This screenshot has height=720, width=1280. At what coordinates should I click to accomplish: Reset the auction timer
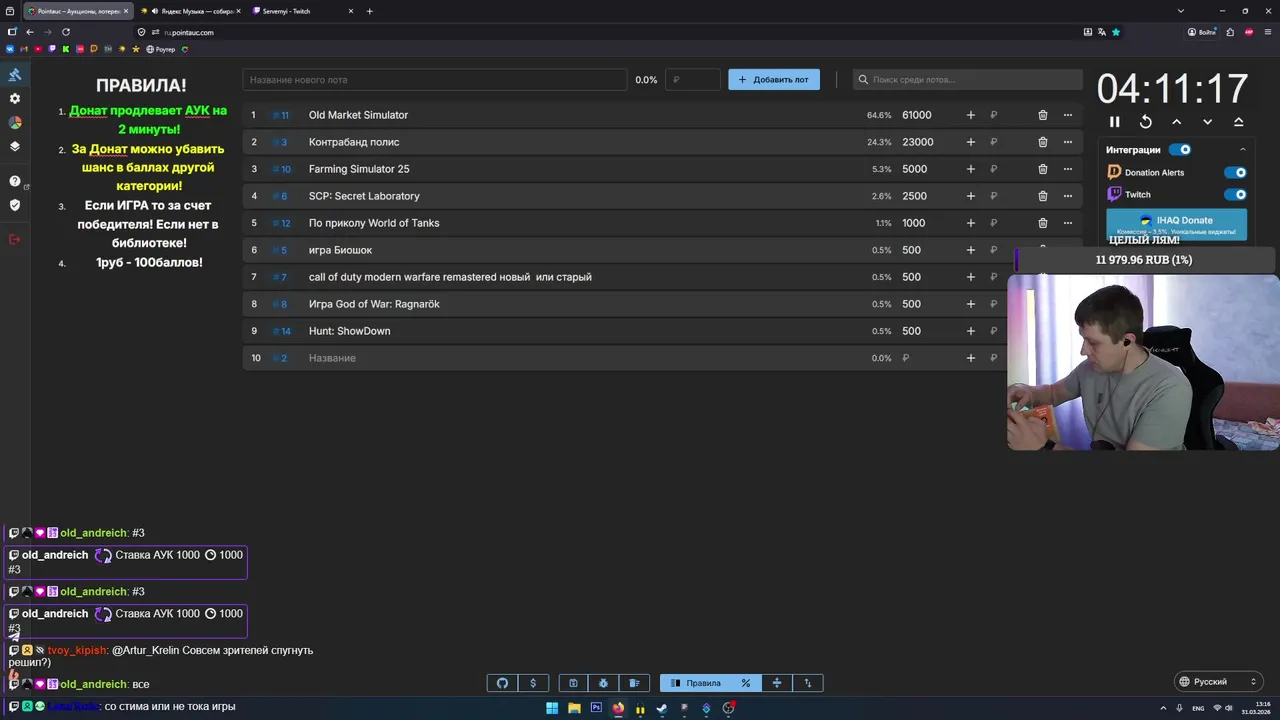coord(1146,122)
